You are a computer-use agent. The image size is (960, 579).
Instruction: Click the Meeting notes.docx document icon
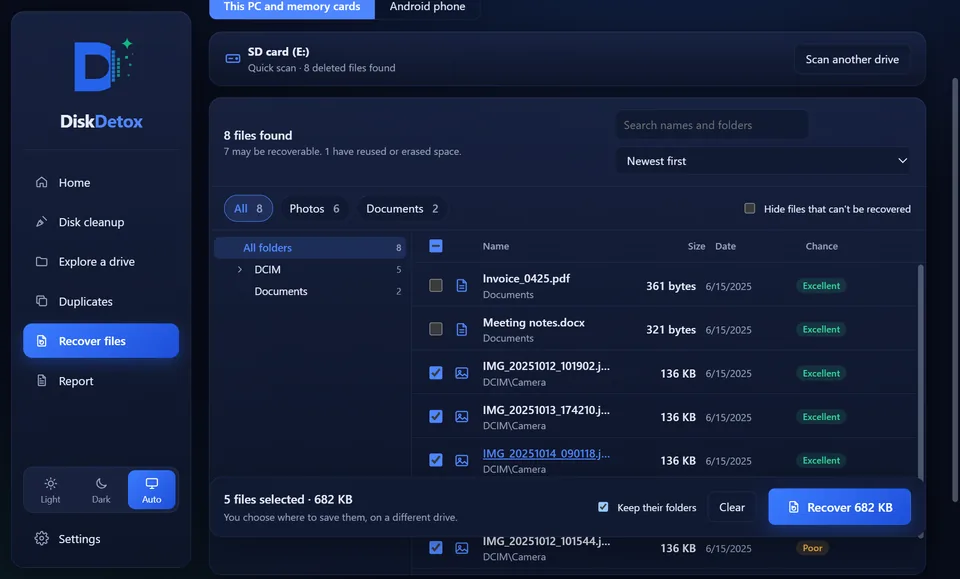[462, 329]
